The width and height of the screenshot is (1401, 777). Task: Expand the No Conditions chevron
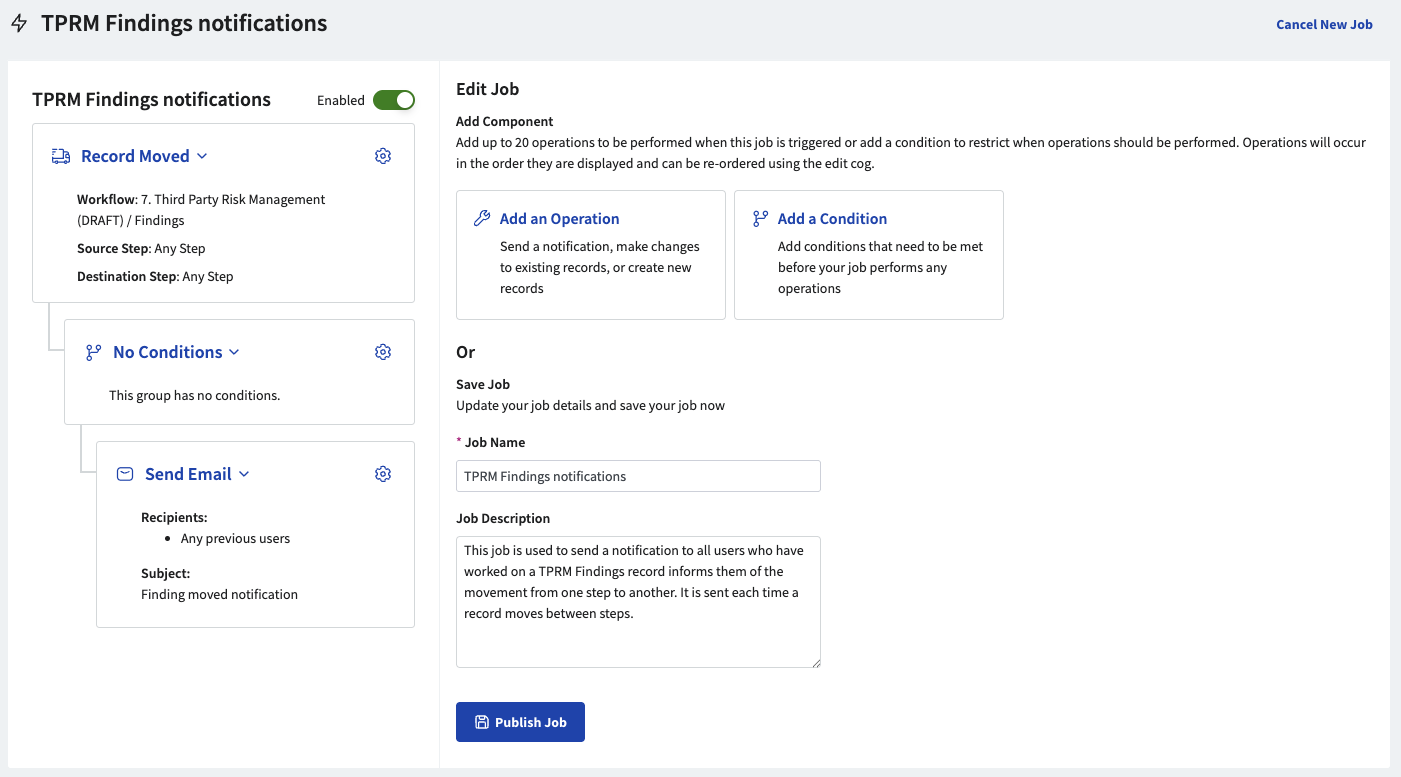[234, 352]
